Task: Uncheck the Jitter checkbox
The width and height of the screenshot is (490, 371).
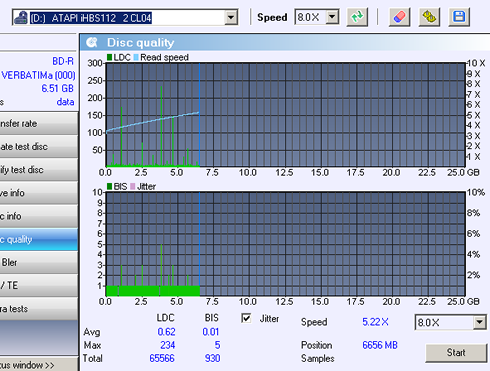Action: [x=246, y=318]
